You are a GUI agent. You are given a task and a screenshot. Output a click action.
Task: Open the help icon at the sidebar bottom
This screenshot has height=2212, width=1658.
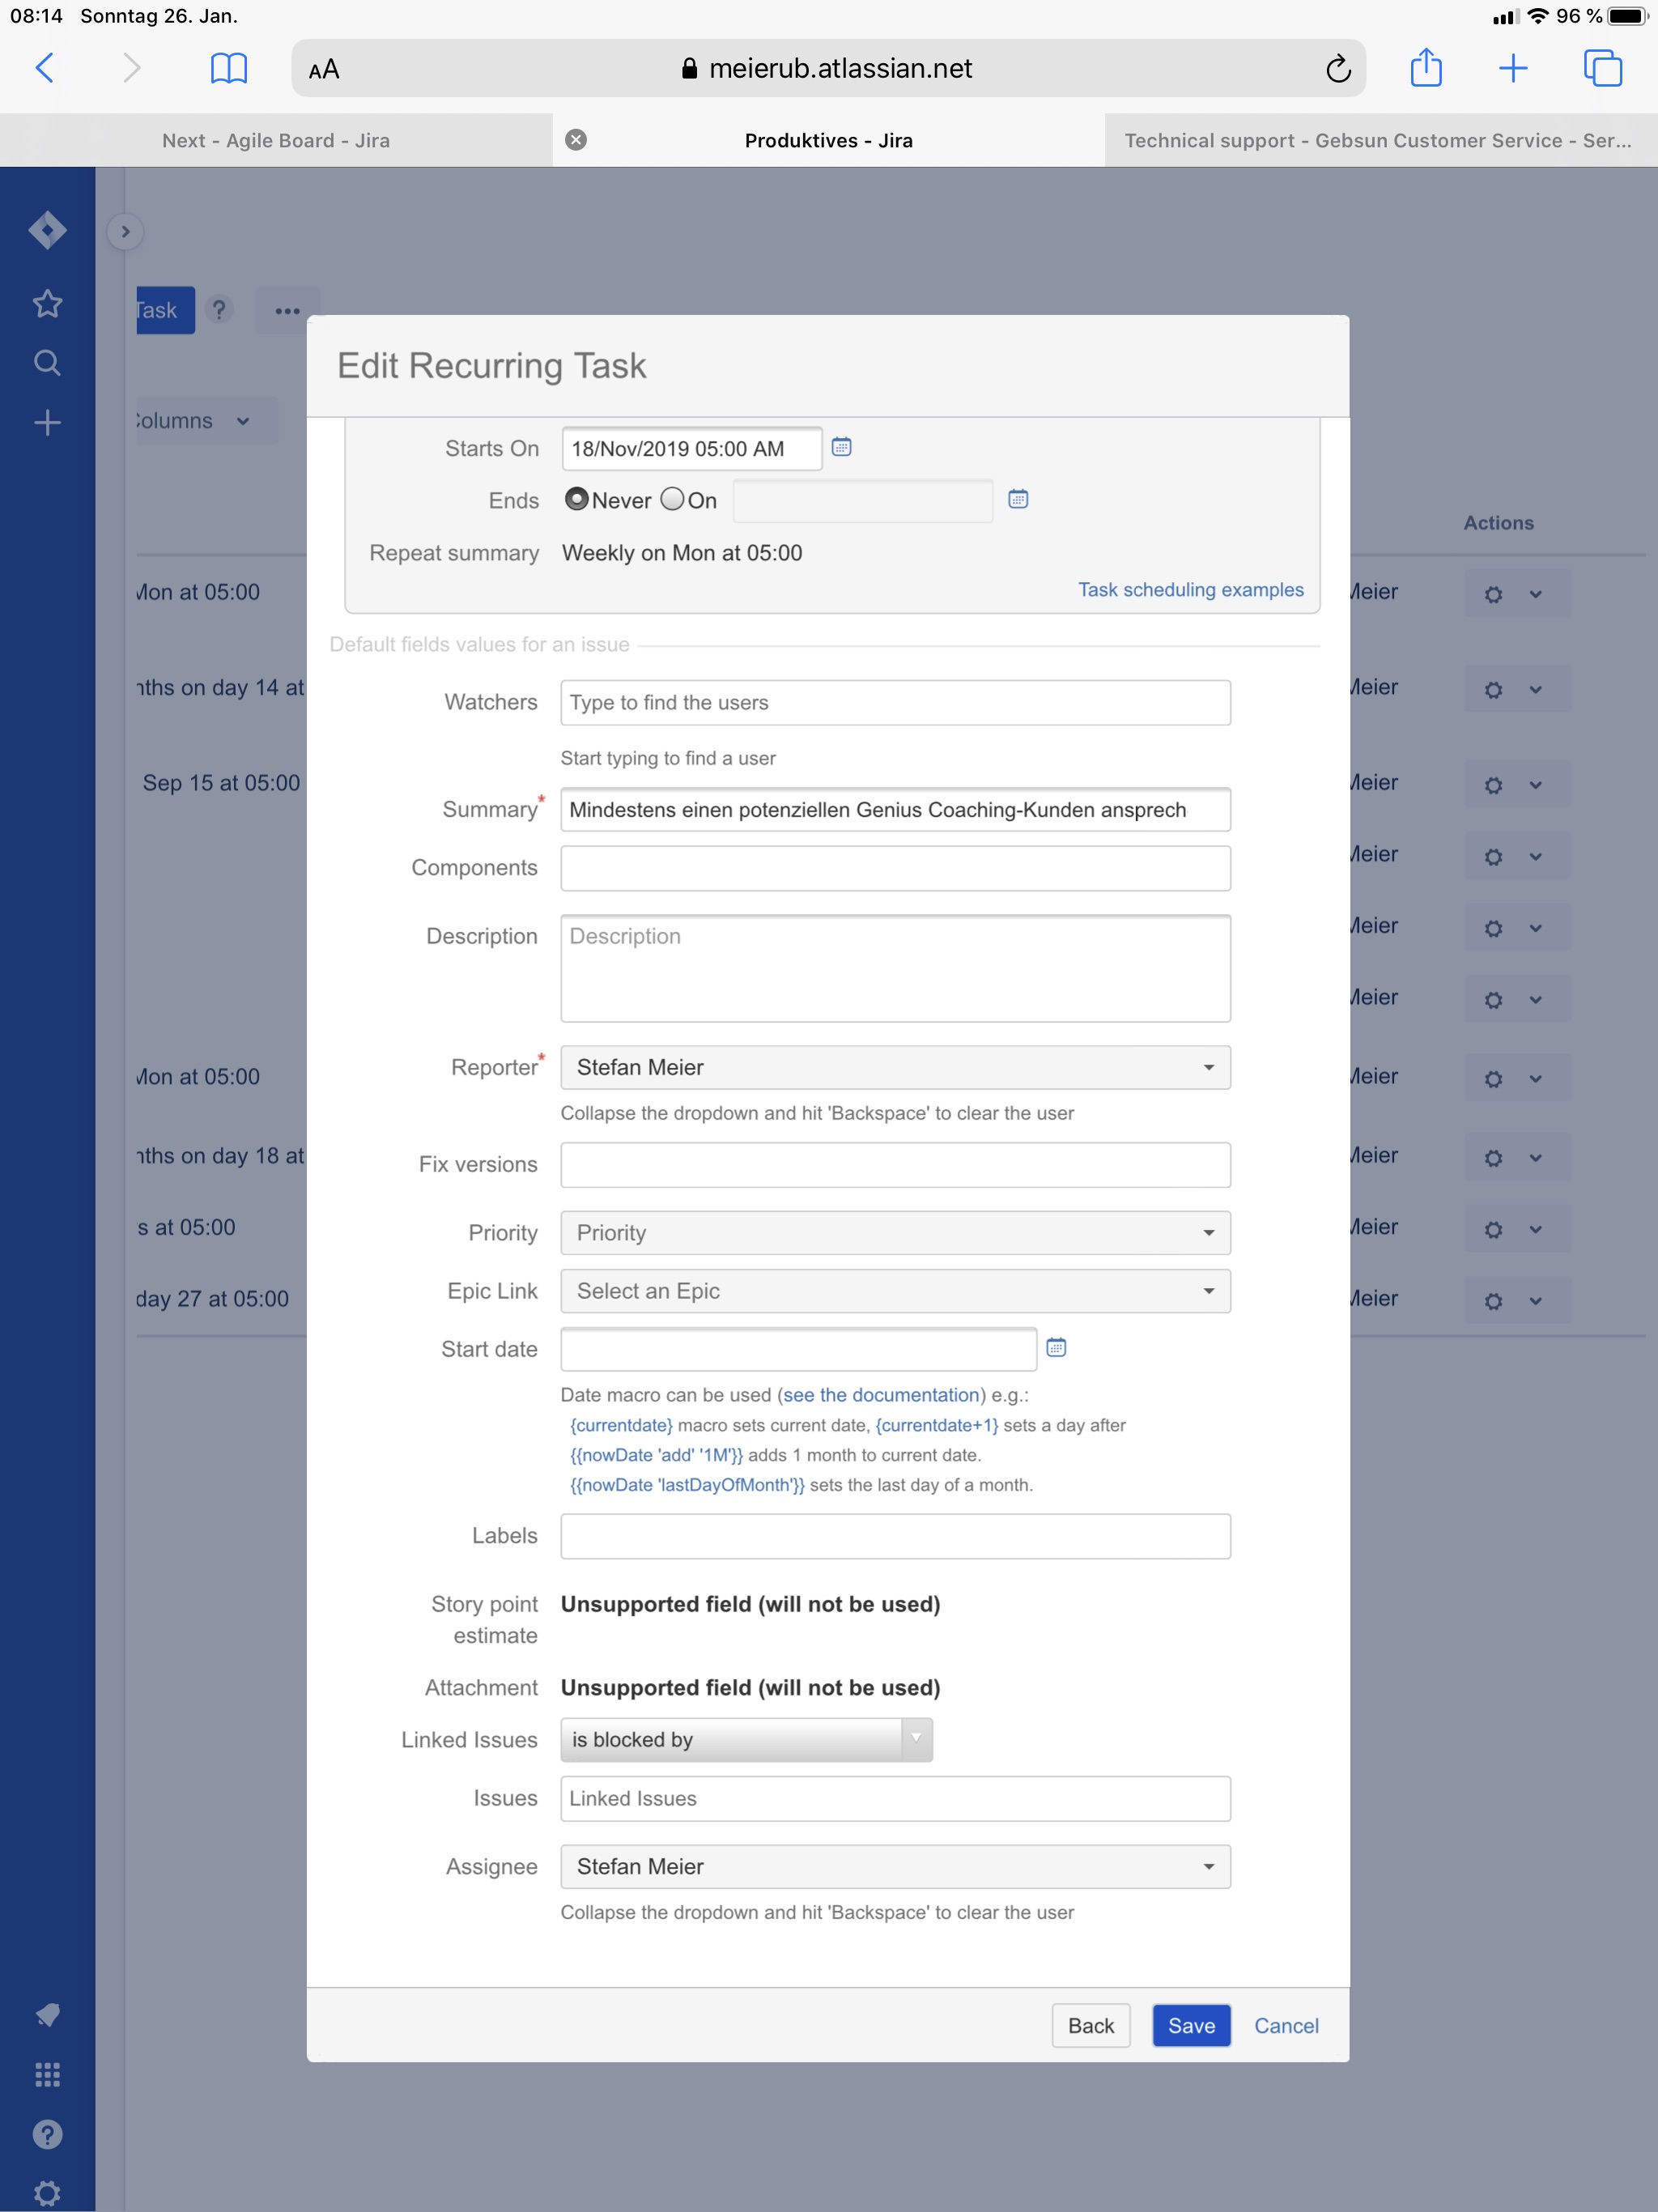pyautogui.click(x=47, y=2135)
